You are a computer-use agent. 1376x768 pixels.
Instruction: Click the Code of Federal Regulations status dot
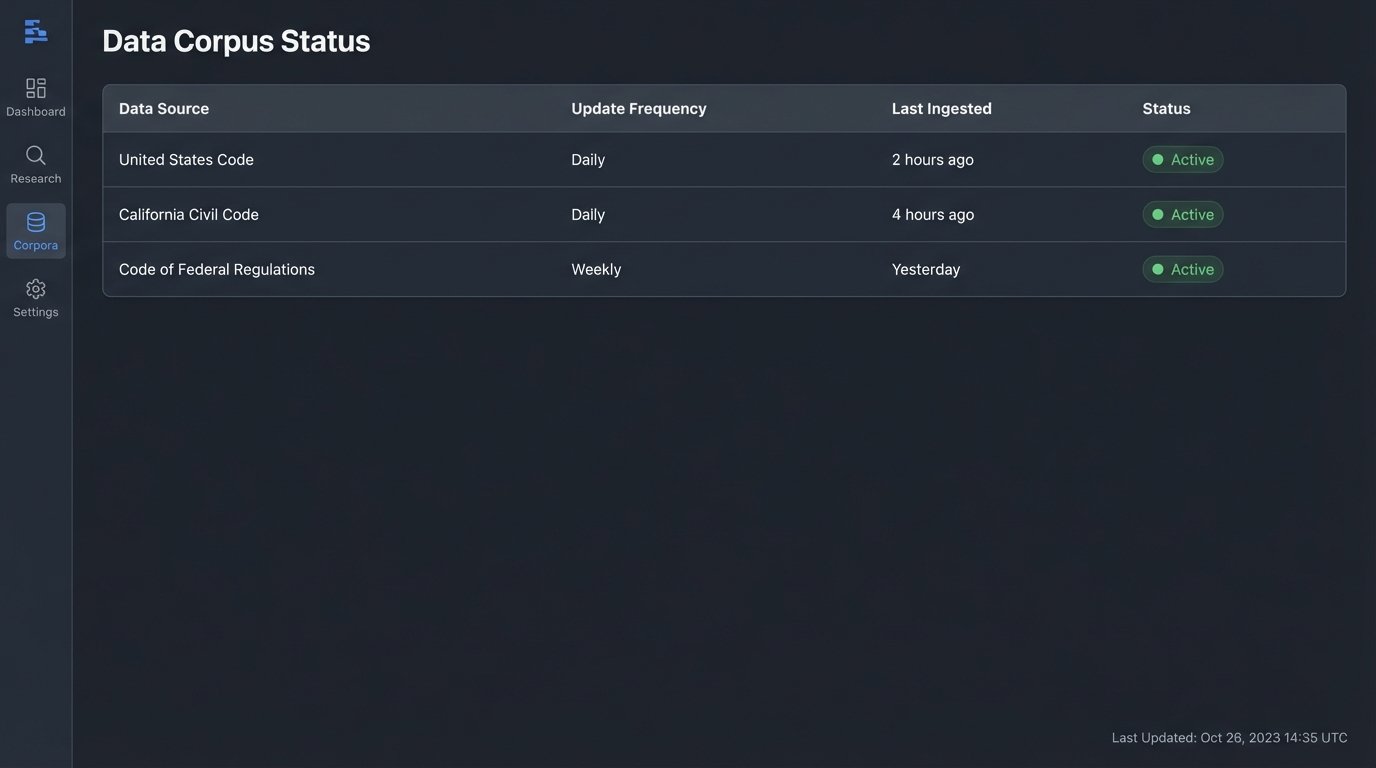tap(1158, 270)
